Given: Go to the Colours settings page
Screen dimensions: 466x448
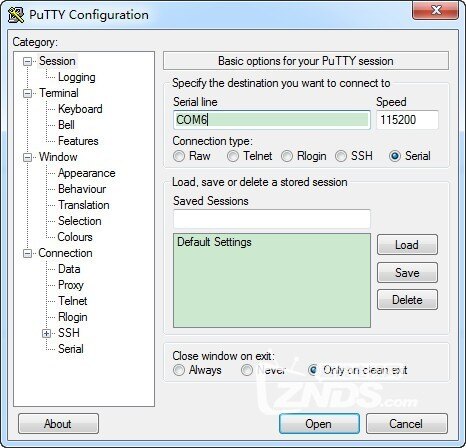Looking at the screenshot, I should [75, 237].
